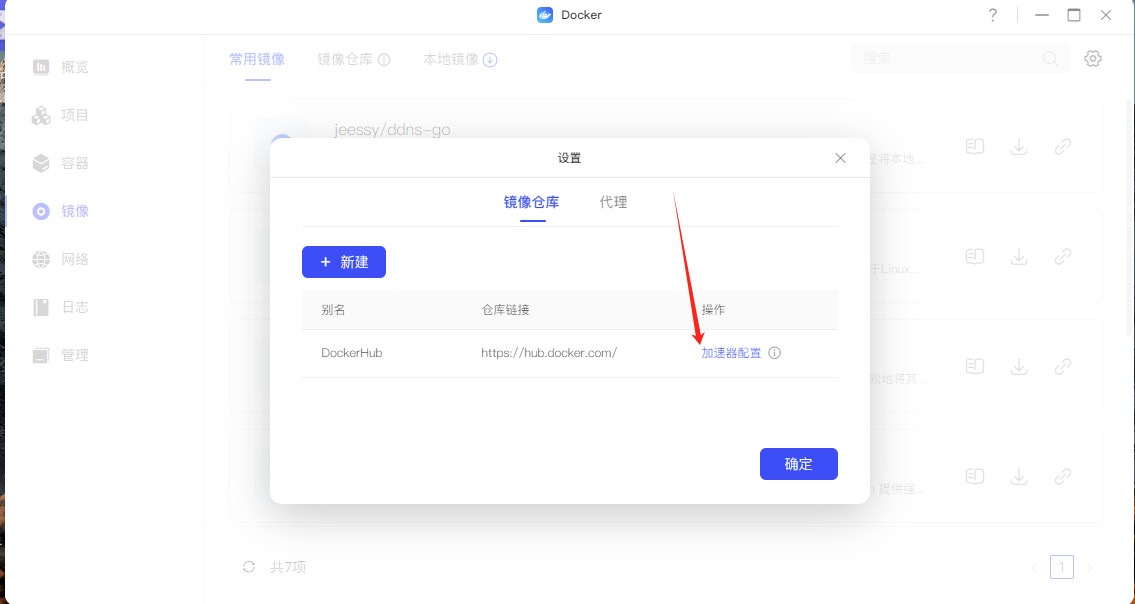1135x604 pixels.
Task: Click the help question mark icon
Action: coord(993,15)
